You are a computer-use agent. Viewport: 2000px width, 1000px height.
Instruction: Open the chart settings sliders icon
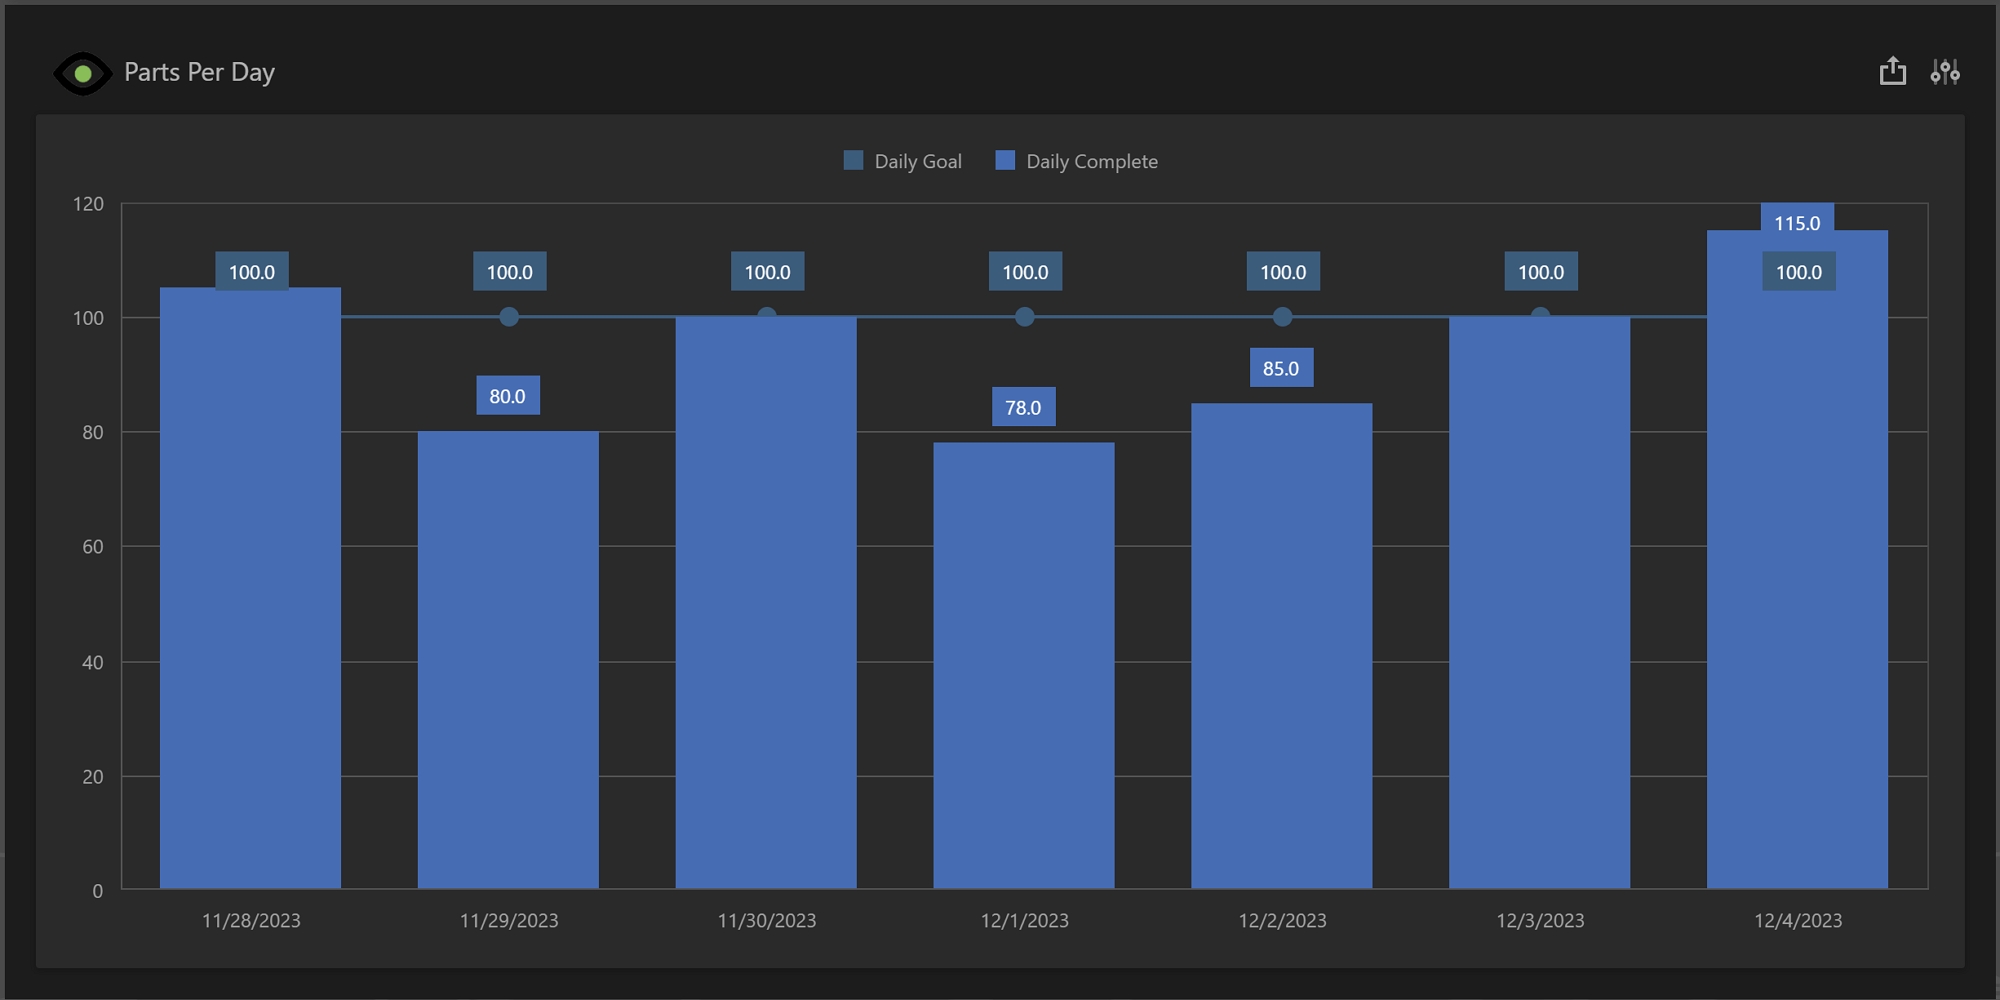click(x=1944, y=72)
